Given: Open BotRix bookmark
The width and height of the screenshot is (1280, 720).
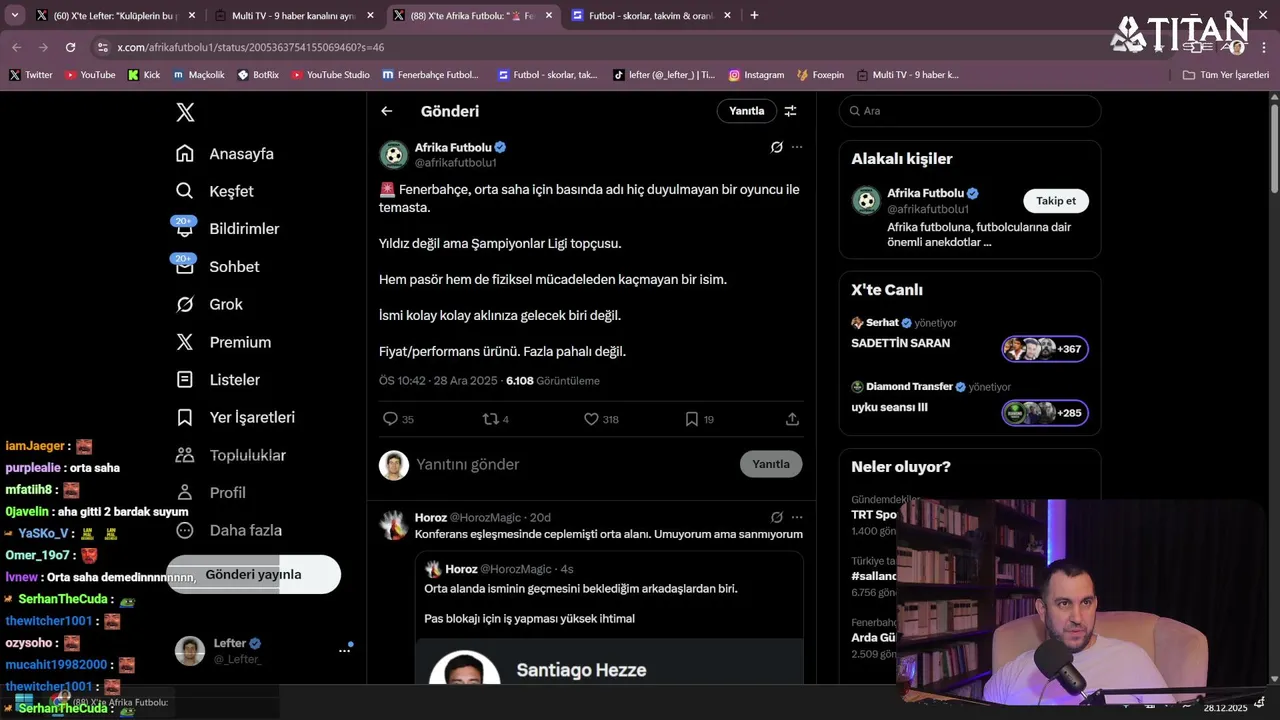Looking at the screenshot, I should pyautogui.click(x=258, y=75).
